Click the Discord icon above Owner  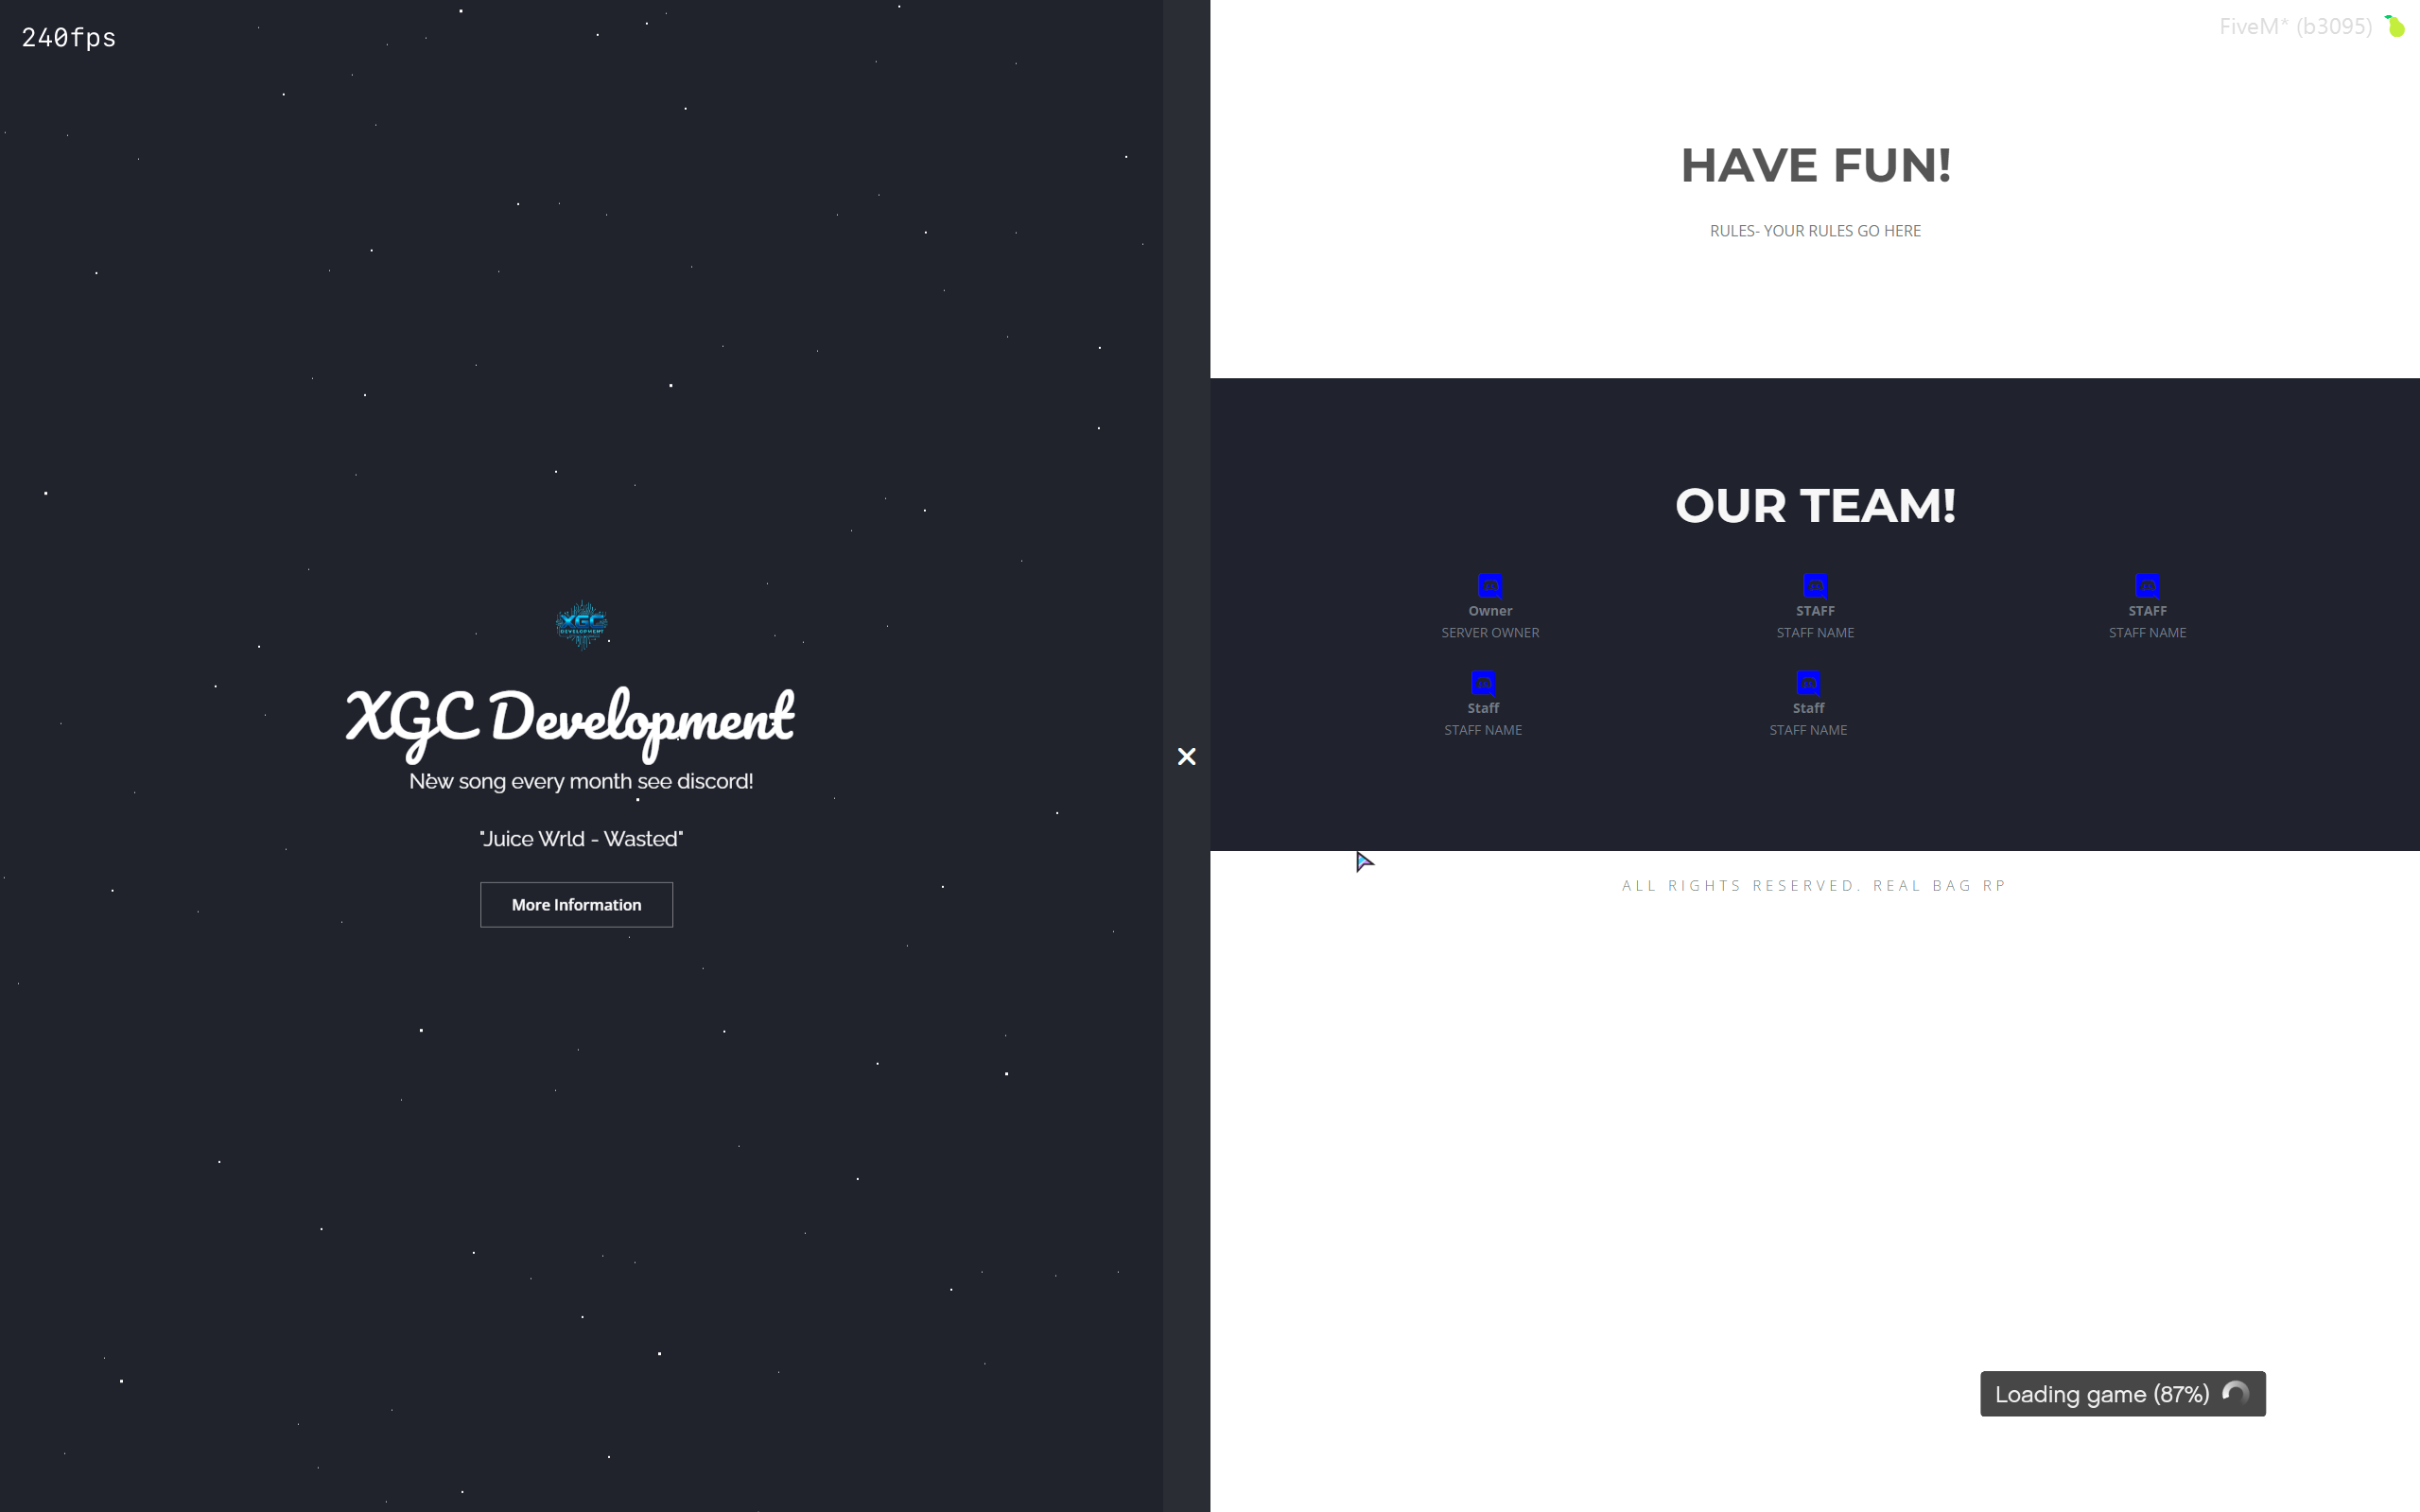pyautogui.click(x=1490, y=585)
